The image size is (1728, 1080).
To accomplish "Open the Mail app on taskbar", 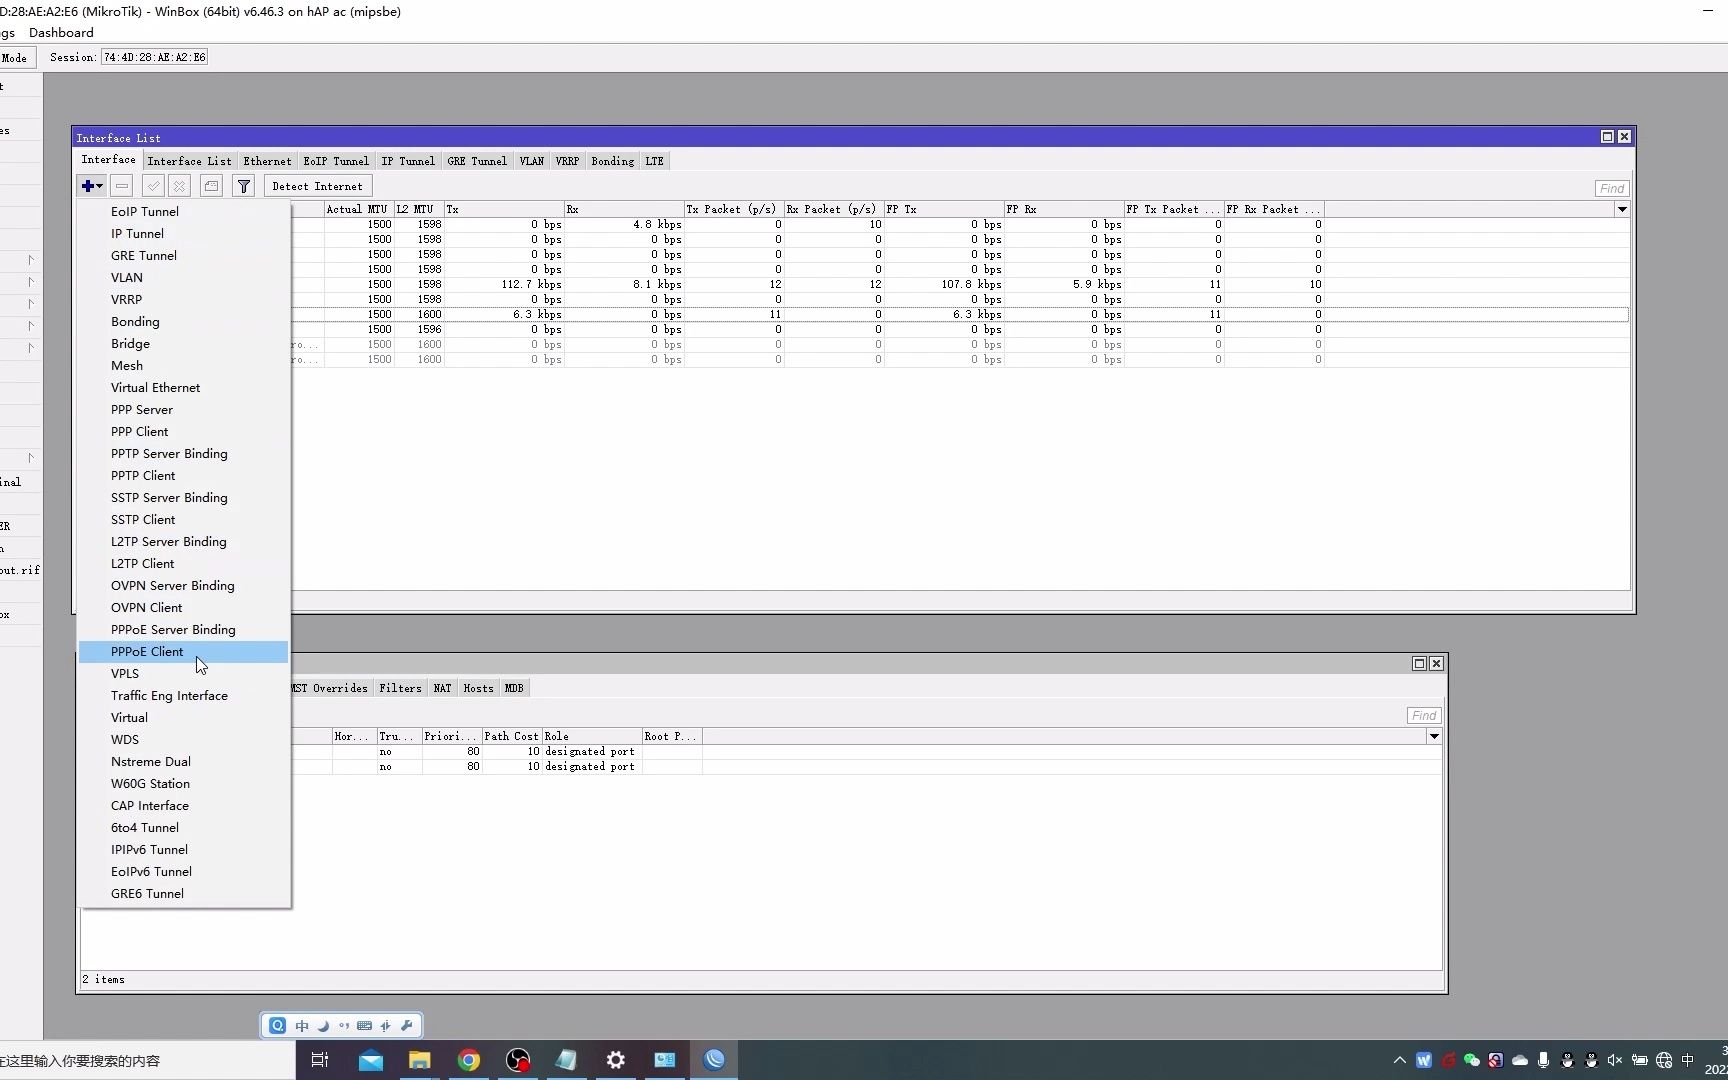I will click(x=371, y=1060).
